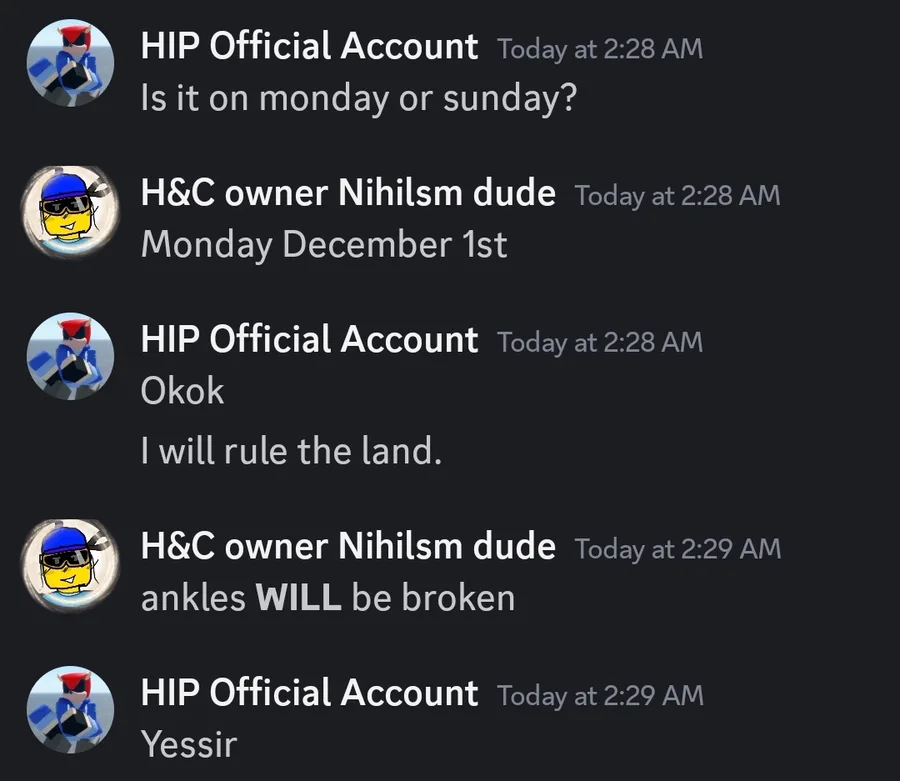
Task: Click the 2:29 AM timestamp above "Yessir"
Action: point(600,695)
